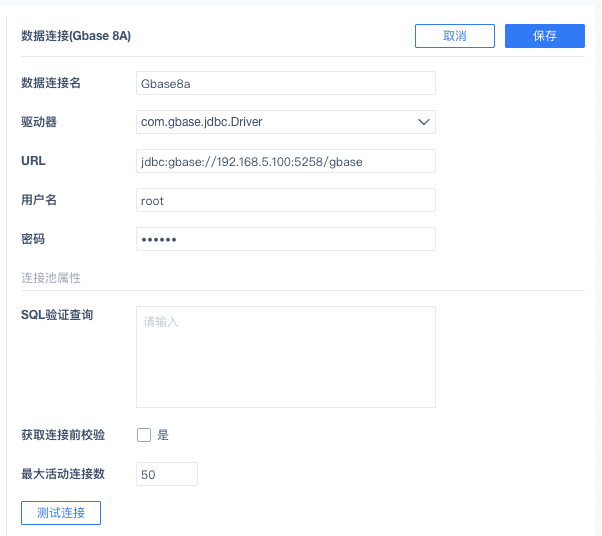The width and height of the screenshot is (602, 536).
Task: Enable the 获取连接前校验 checkbox
Action: point(144,435)
